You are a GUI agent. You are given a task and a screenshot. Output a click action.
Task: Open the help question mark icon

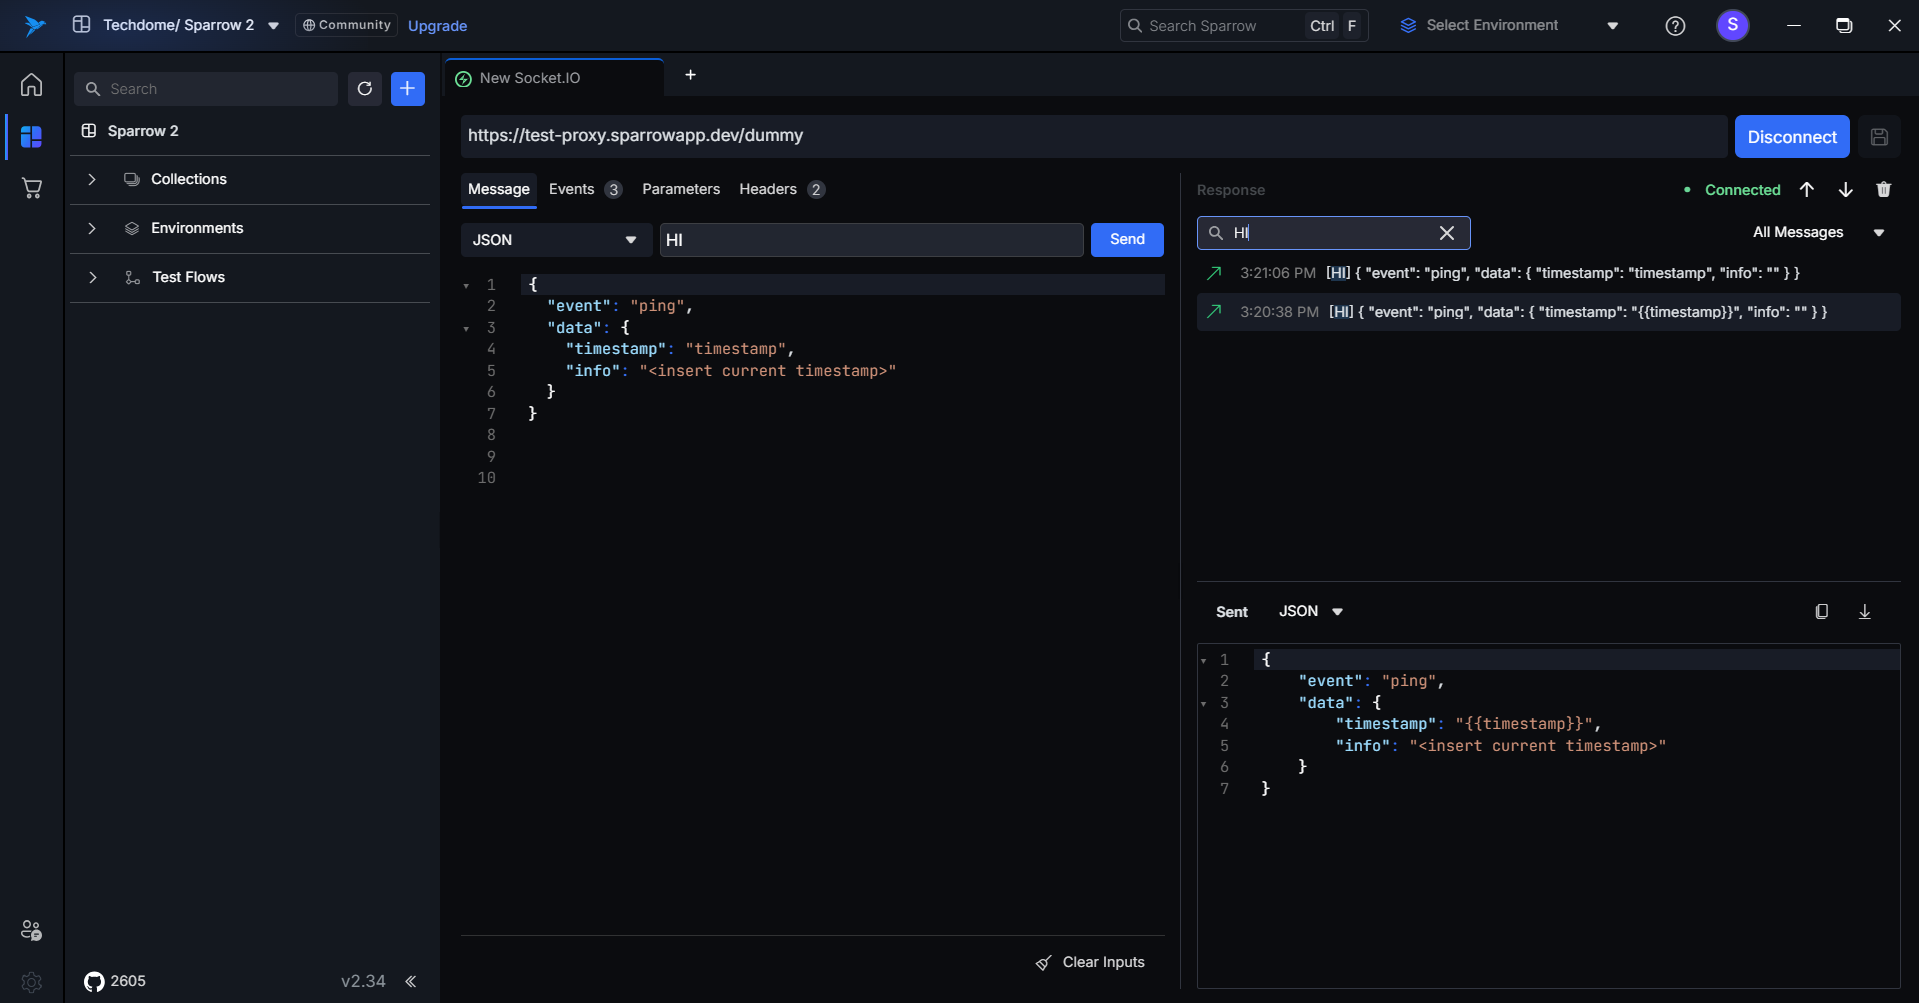point(1675,26)
